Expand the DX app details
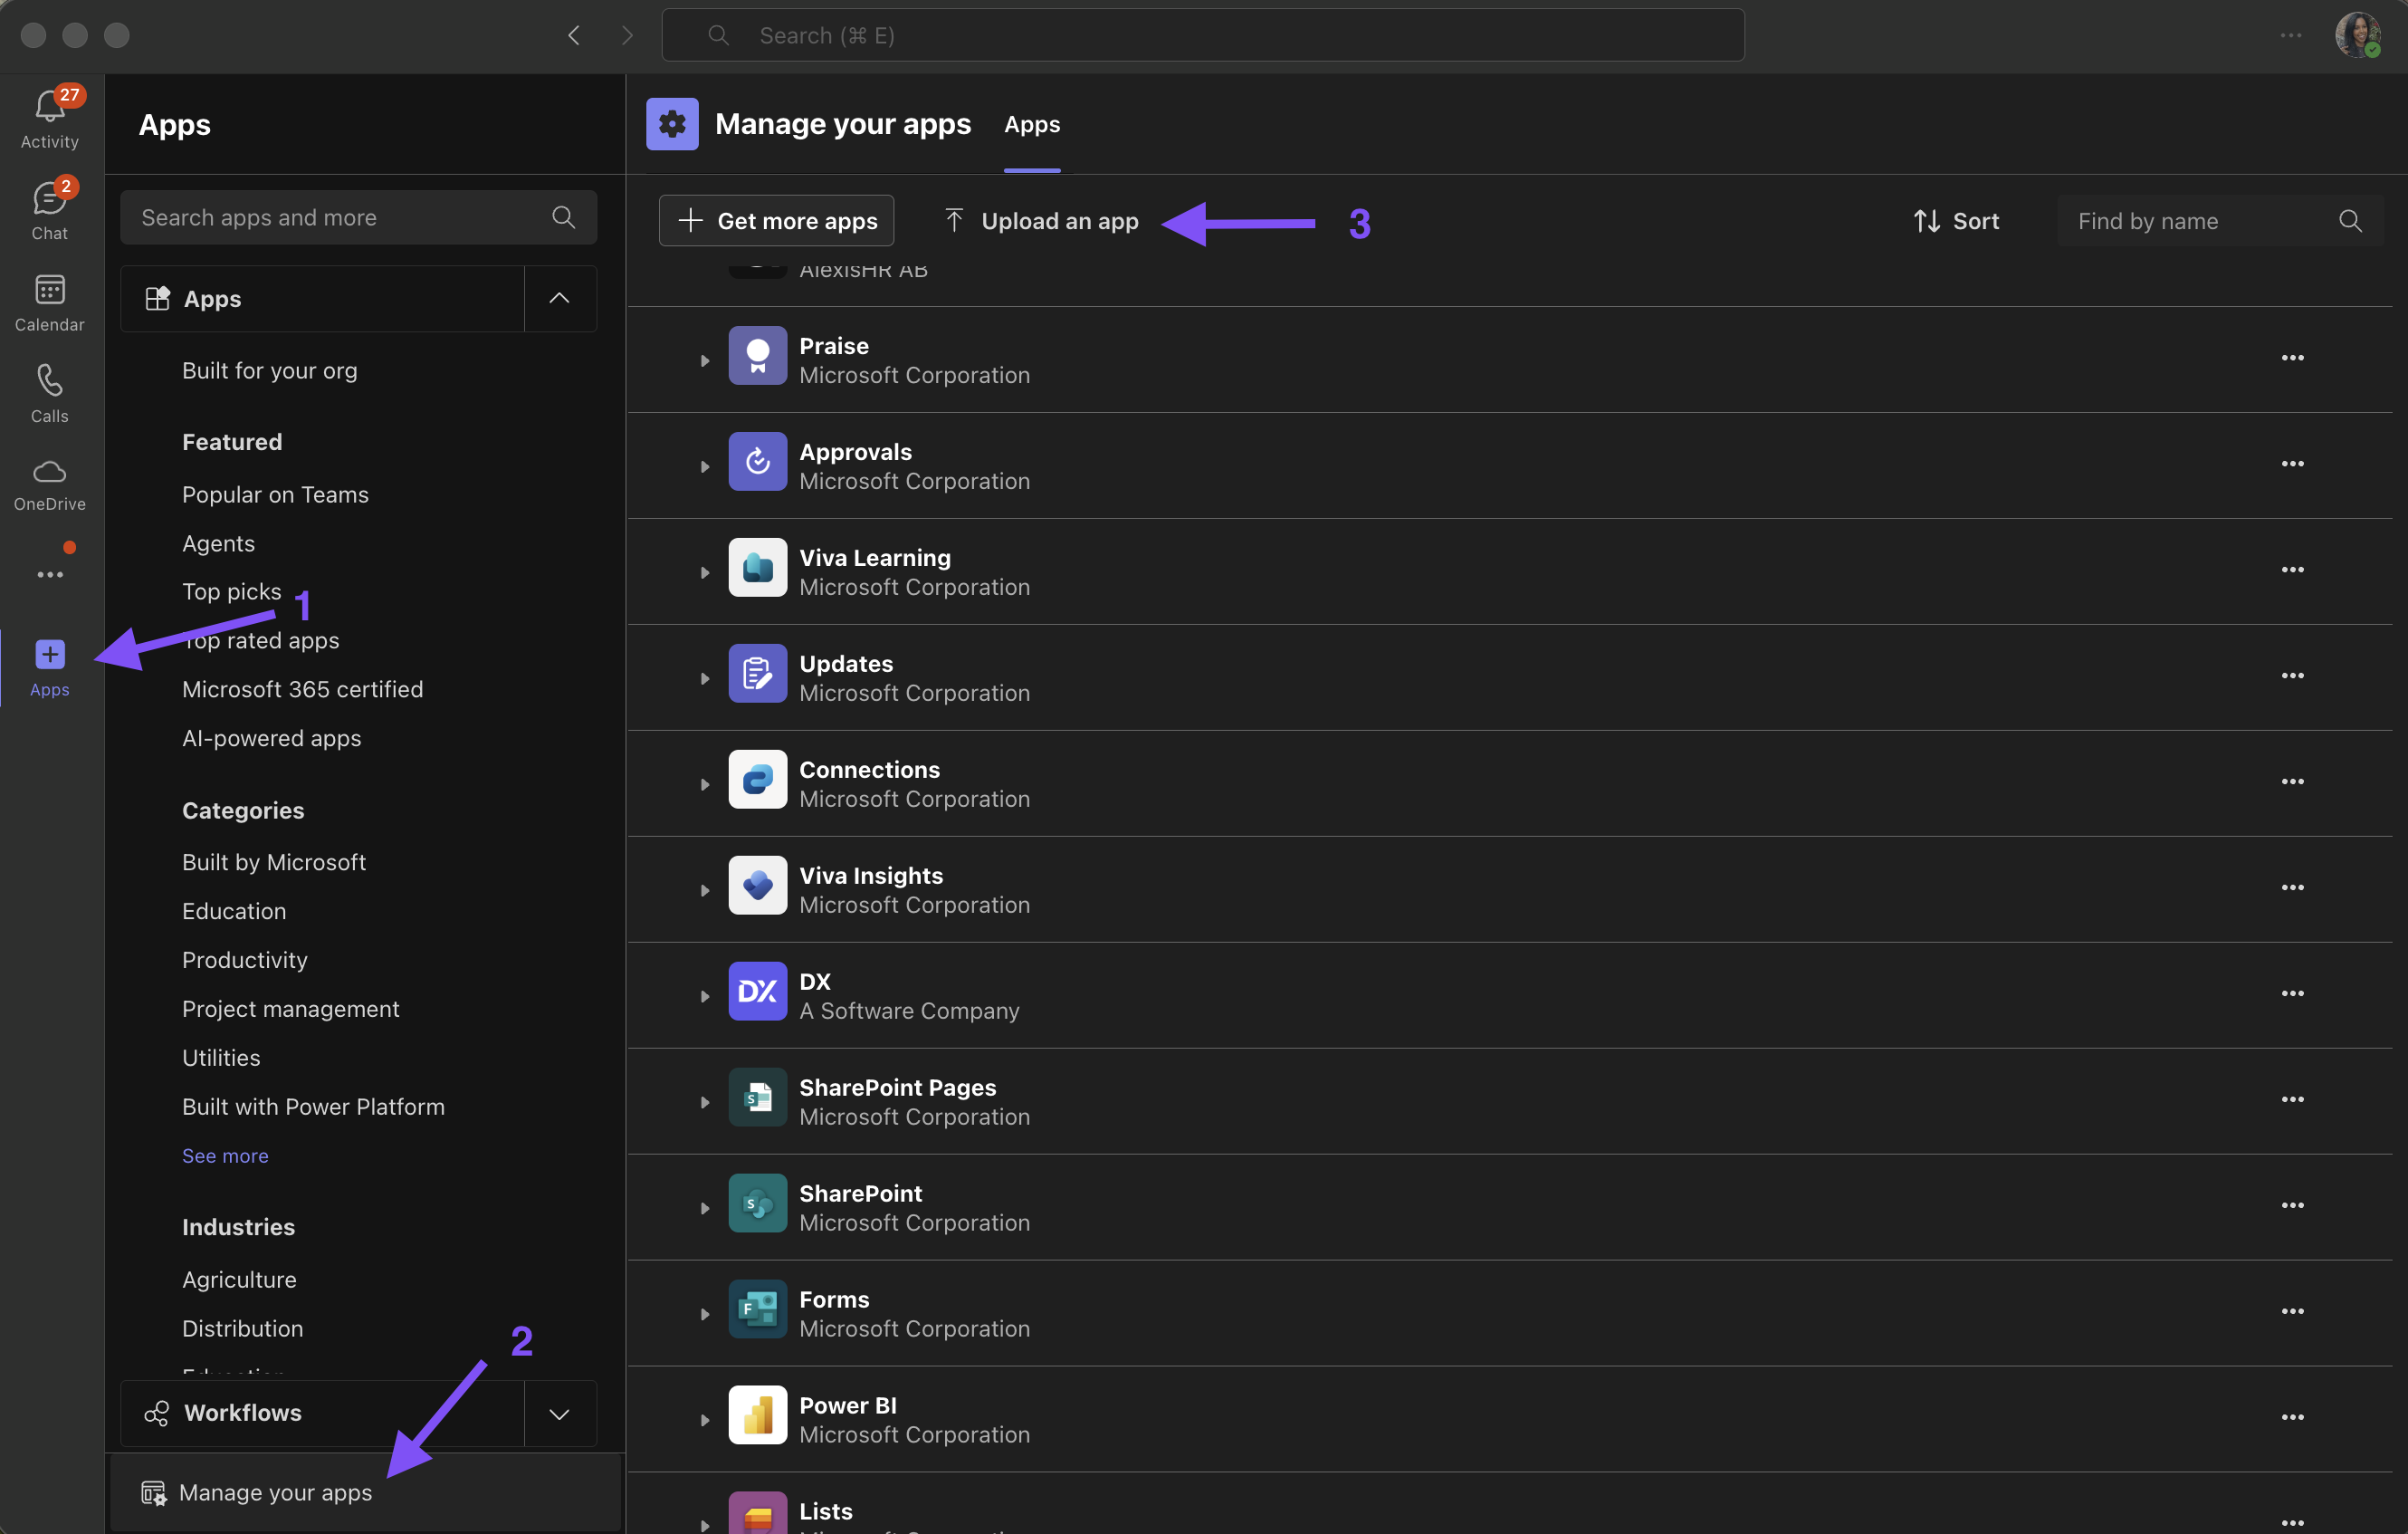 [x=704, y=996]
